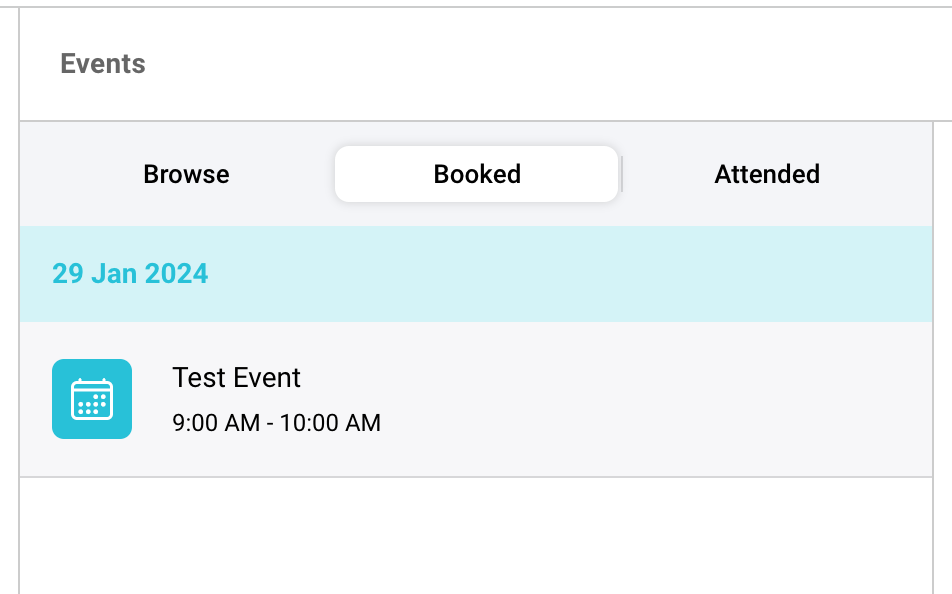952x594 pixels.
Task: Click the blank part of the teal date band
Action: pos(570,274)
